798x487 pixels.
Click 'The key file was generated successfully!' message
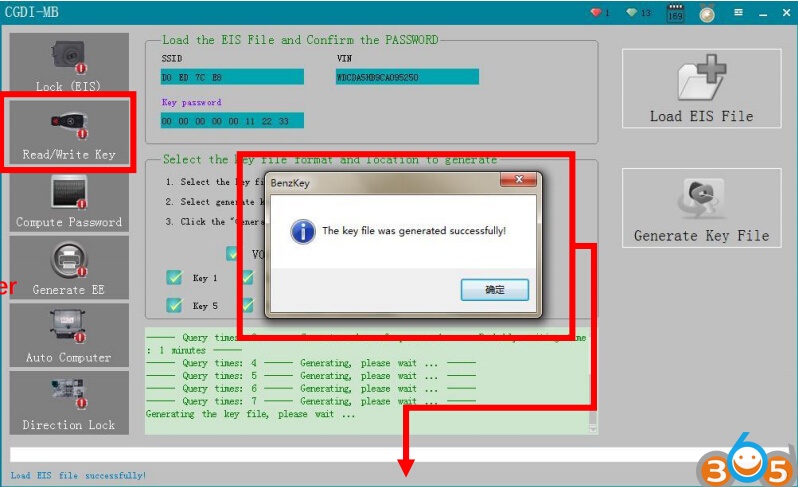tap(414, 231)
